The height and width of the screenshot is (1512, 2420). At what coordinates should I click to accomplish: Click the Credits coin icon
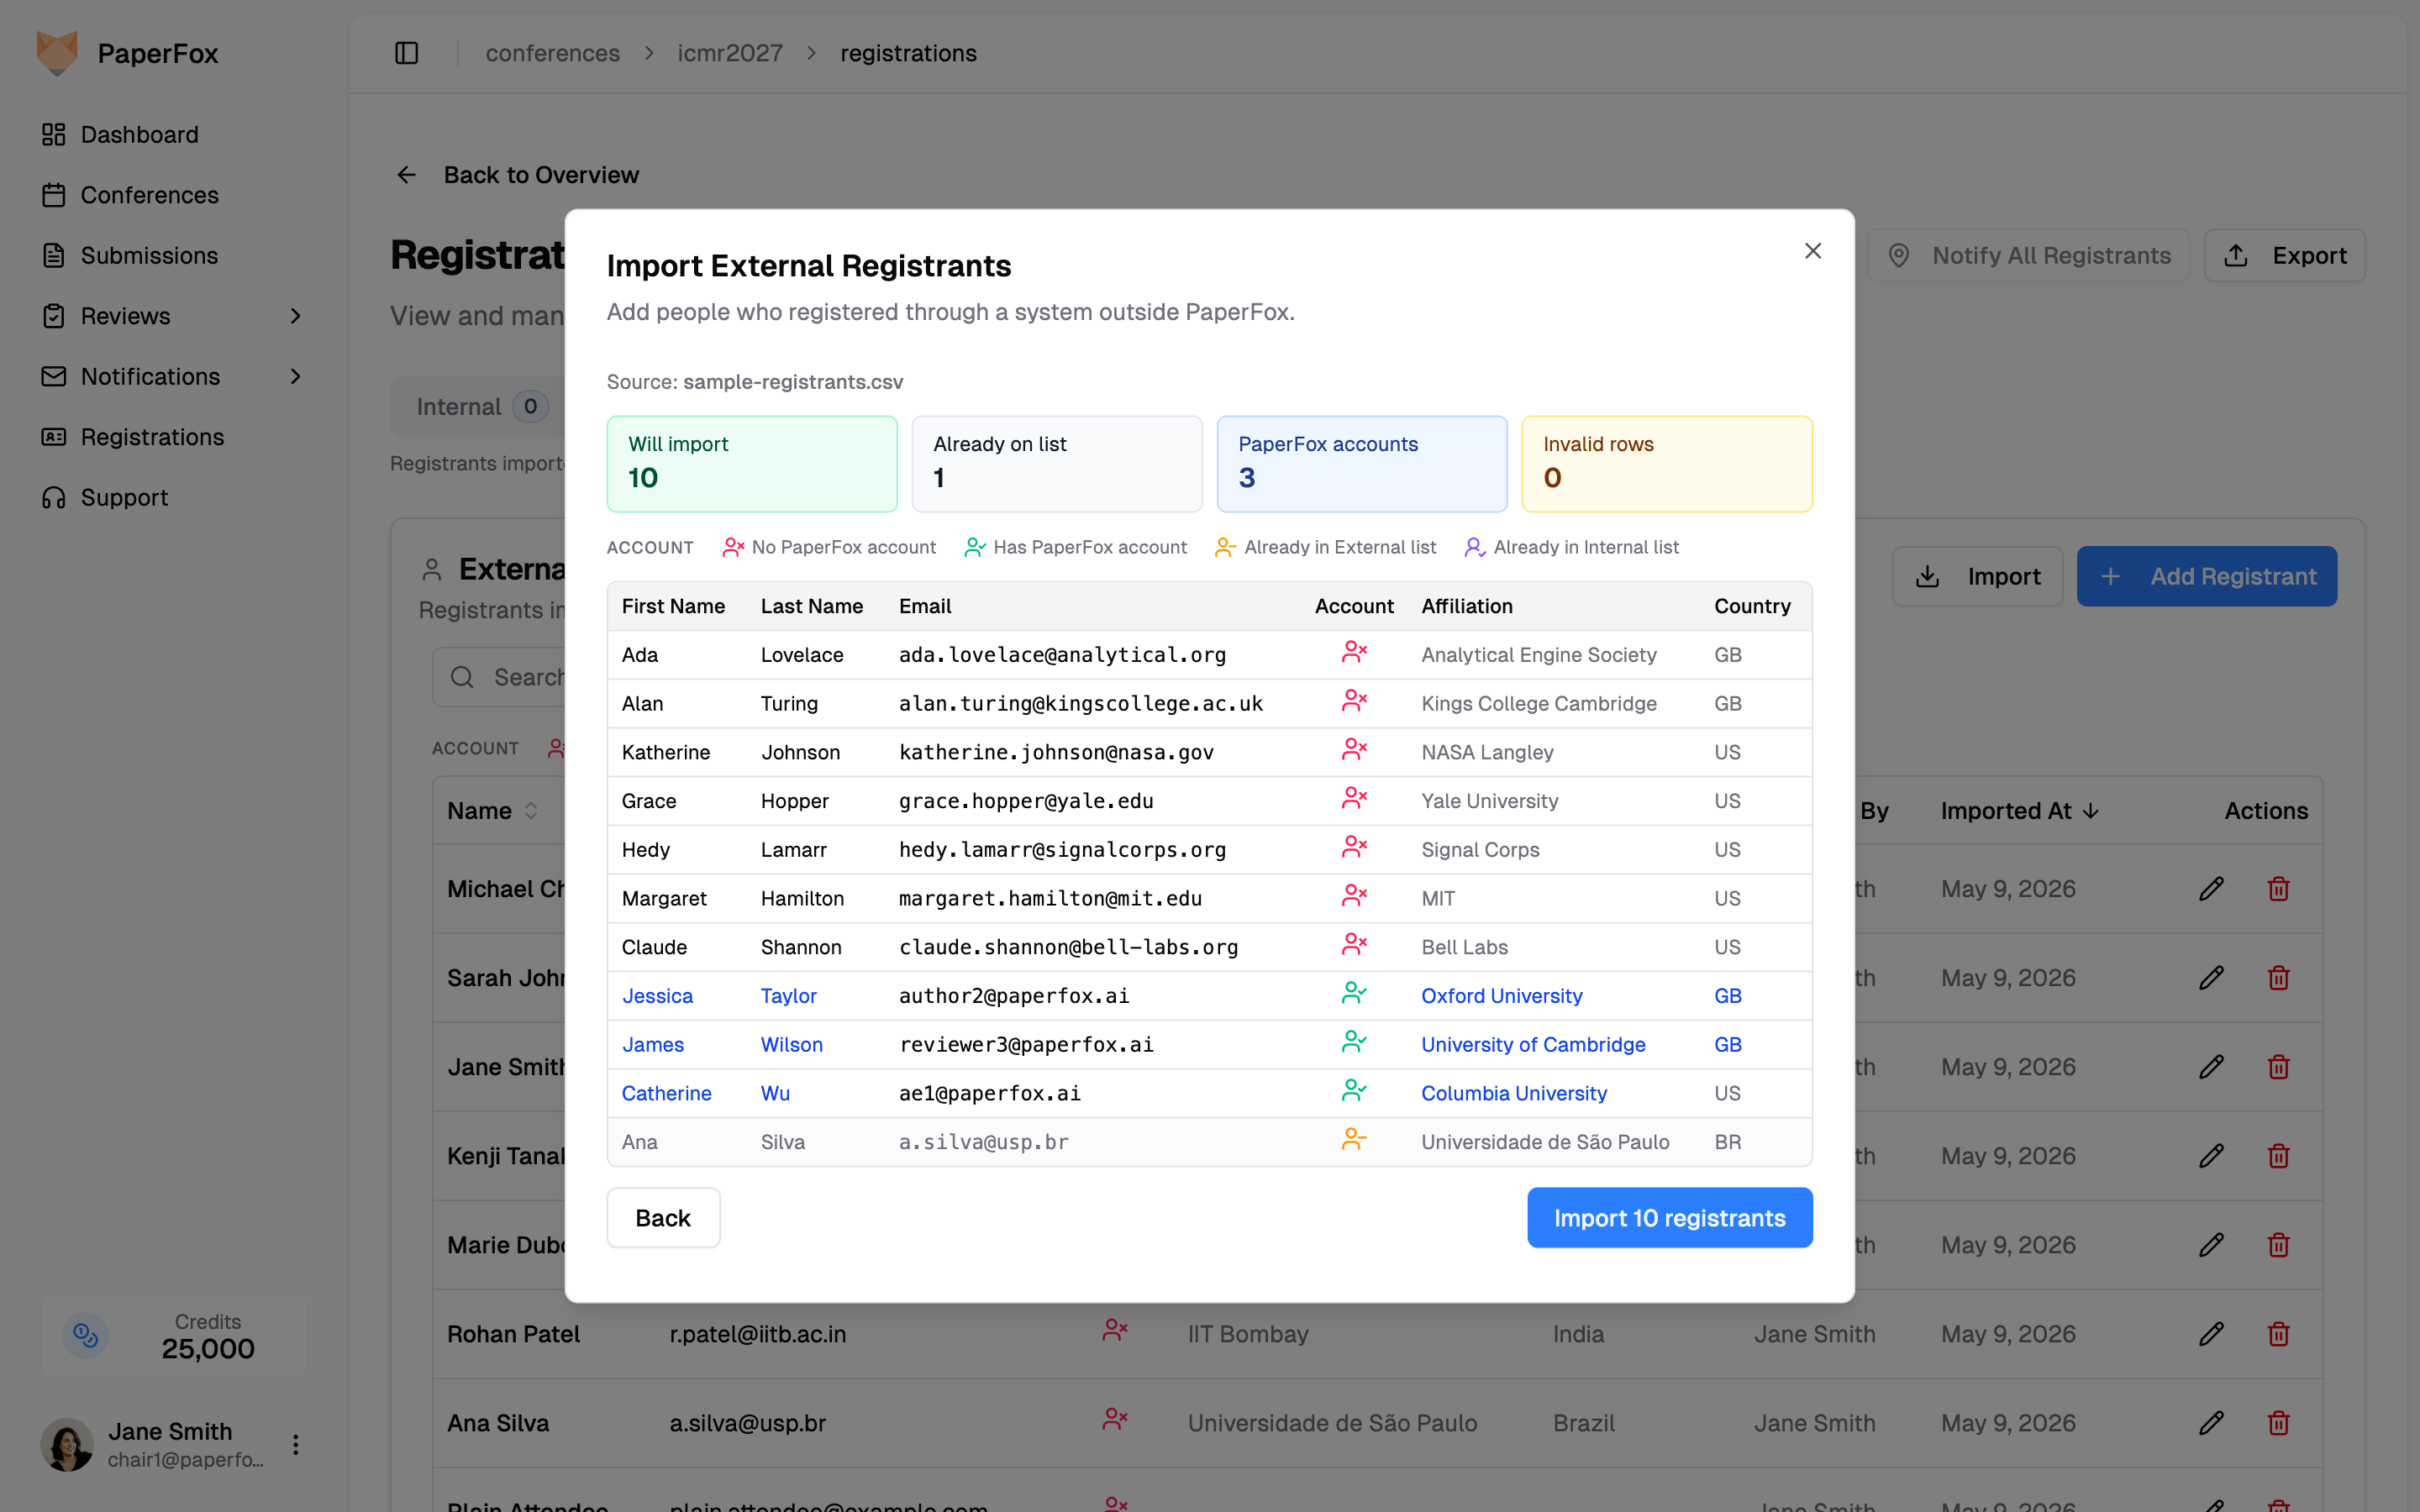coord(86,1335)
